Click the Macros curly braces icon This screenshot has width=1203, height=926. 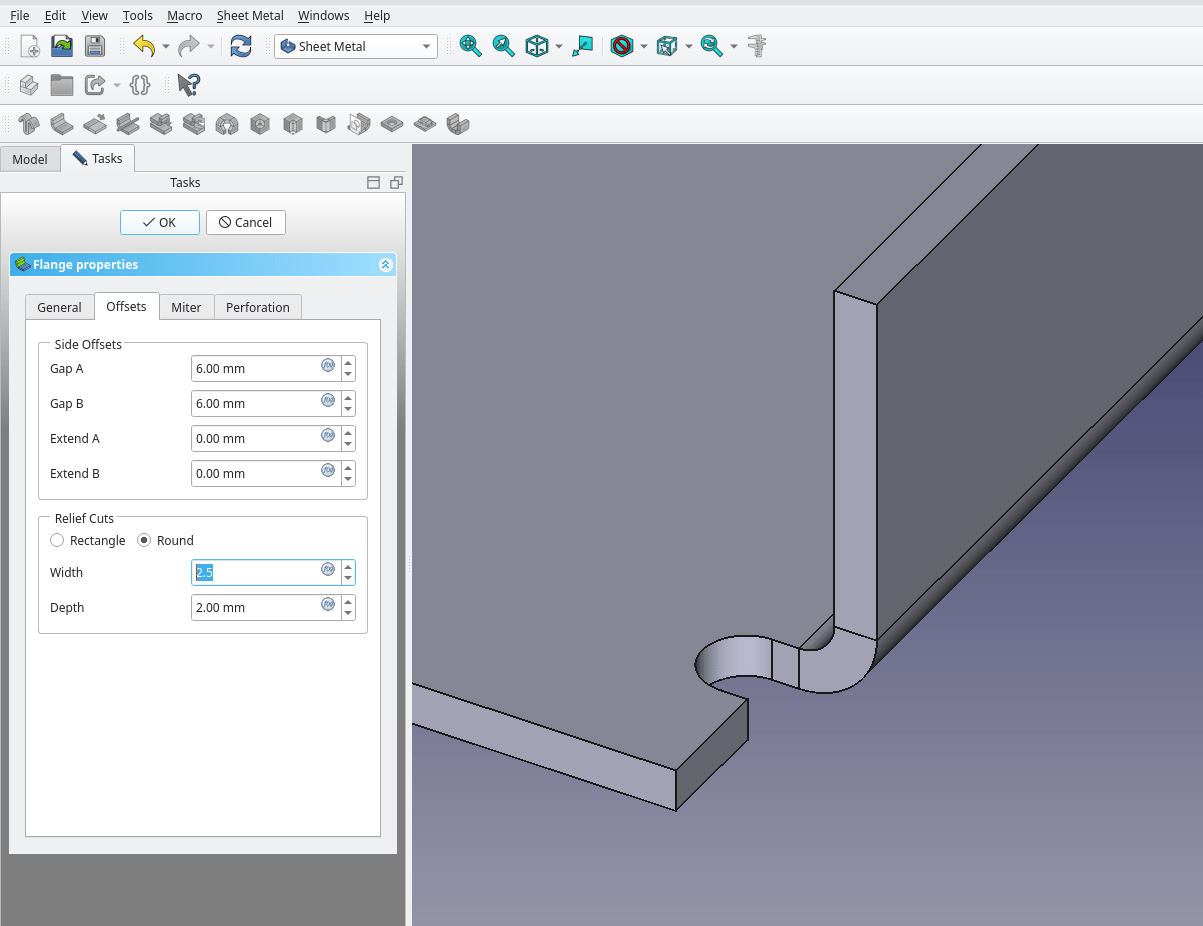point(140,85)
